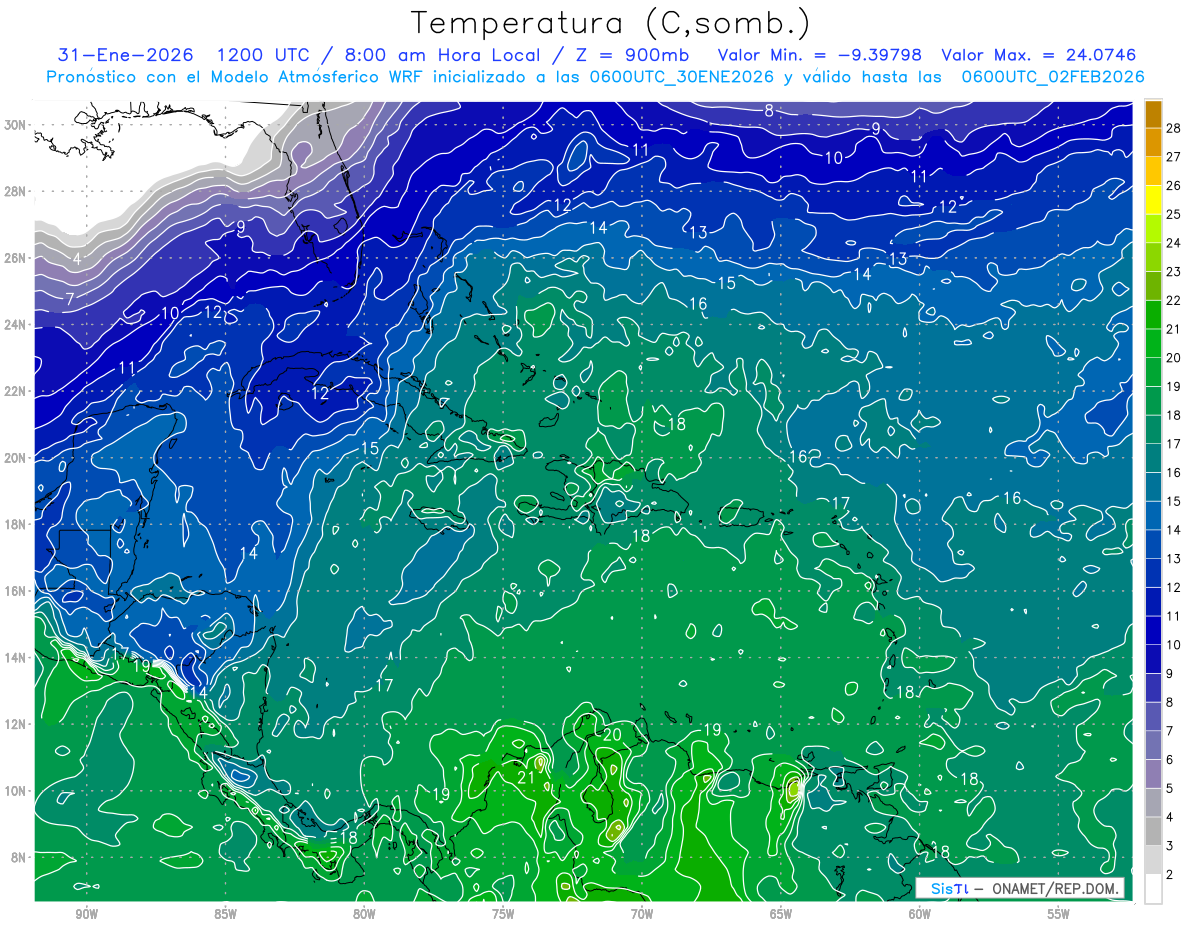Click the '16N' latitude axis label
The image size is (1200, 927).
(15, 591)
